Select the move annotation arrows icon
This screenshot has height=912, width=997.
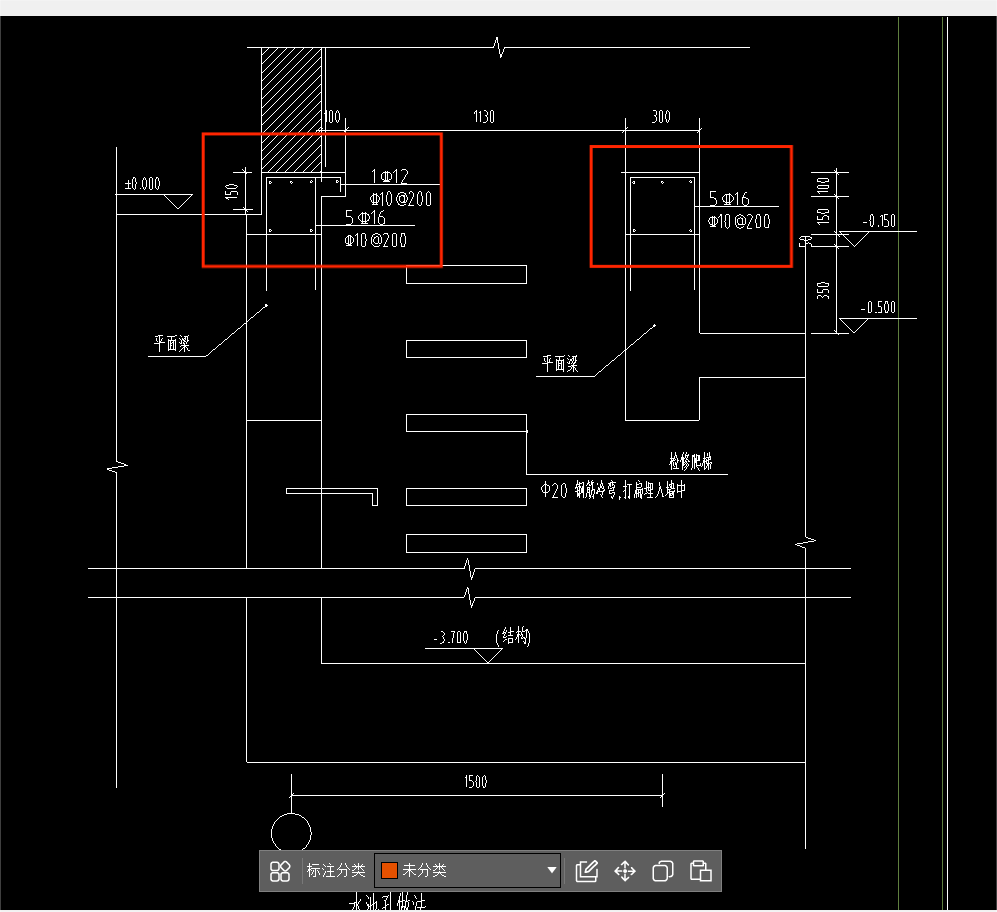tap(624, 871)
